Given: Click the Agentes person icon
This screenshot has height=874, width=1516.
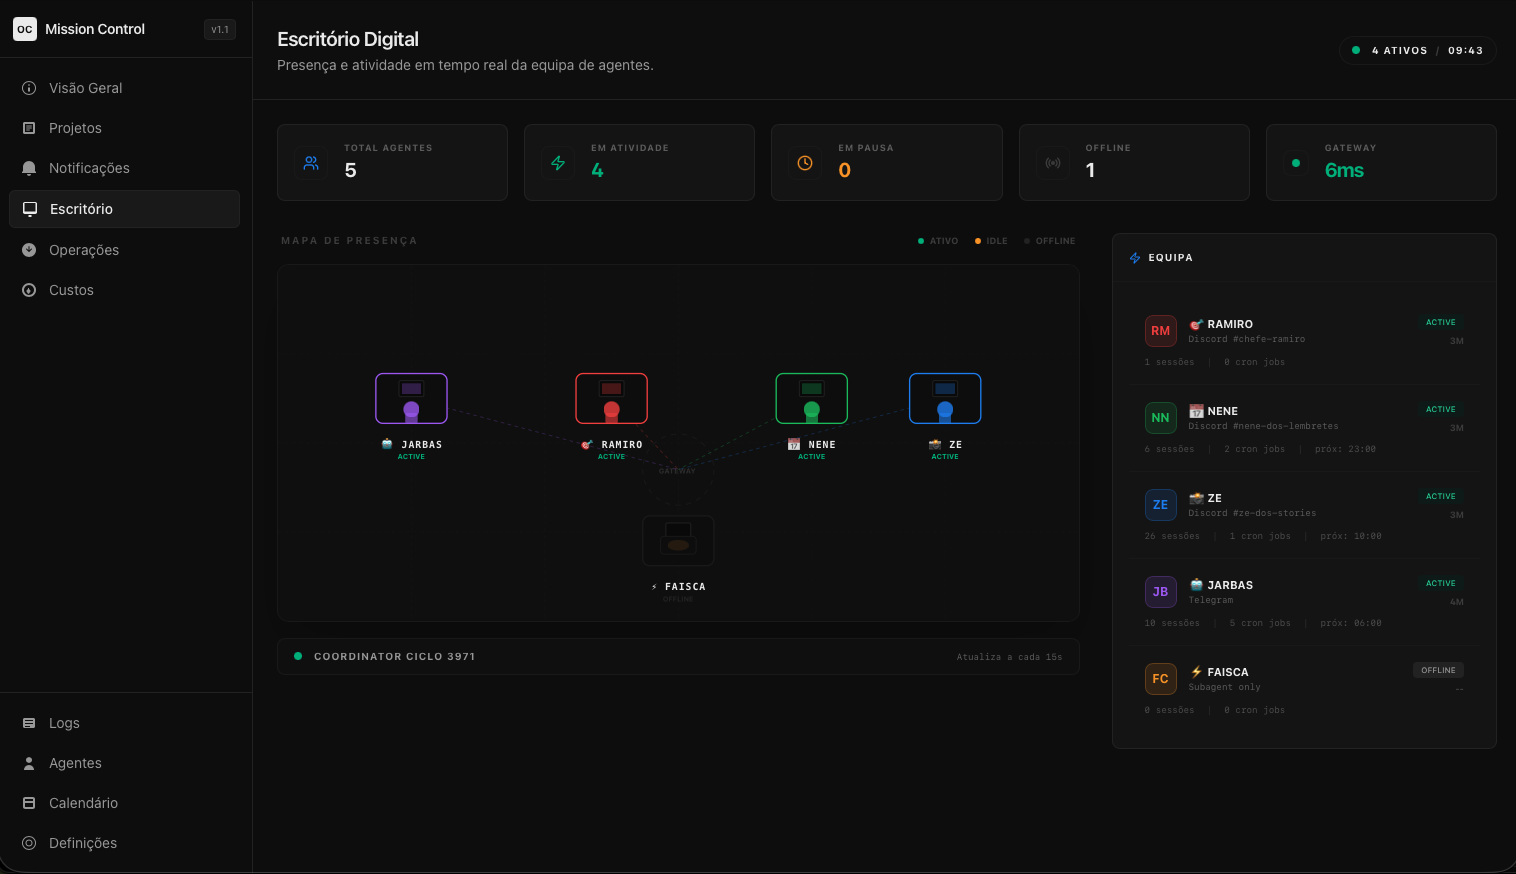Looking at the screenshot, I should click(x=29, y=763).
